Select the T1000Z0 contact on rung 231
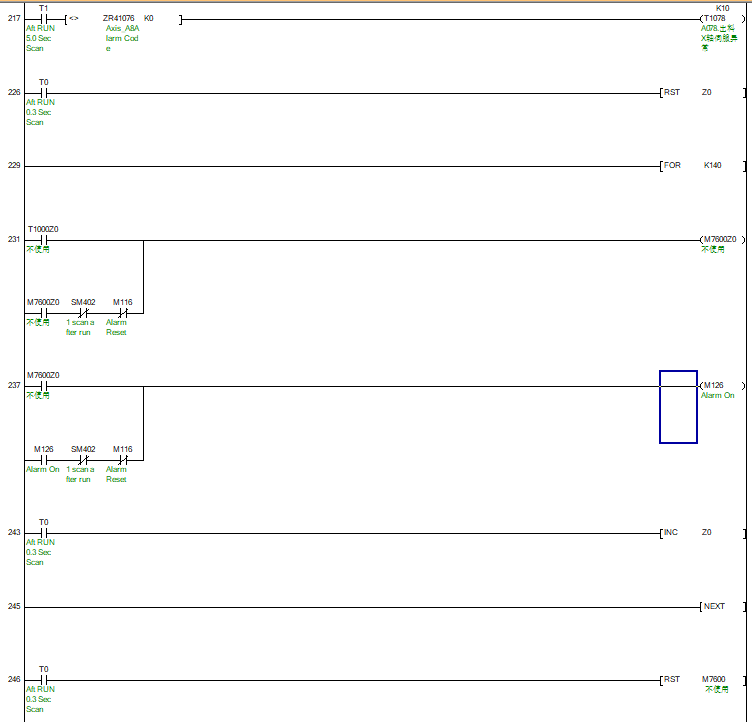 pos(43,240)
